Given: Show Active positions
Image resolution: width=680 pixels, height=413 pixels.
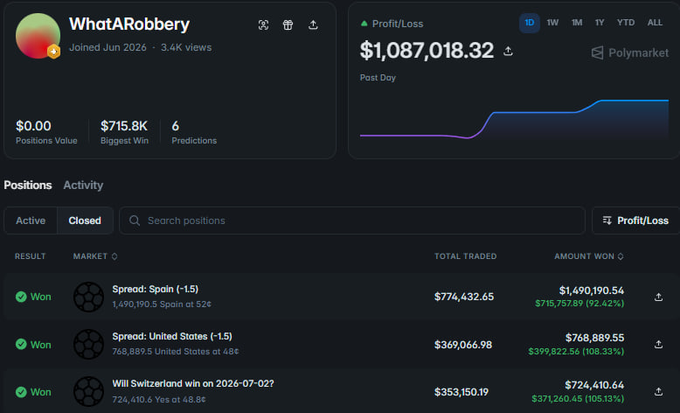Looking at the screenshot, I should pos(31,220).
